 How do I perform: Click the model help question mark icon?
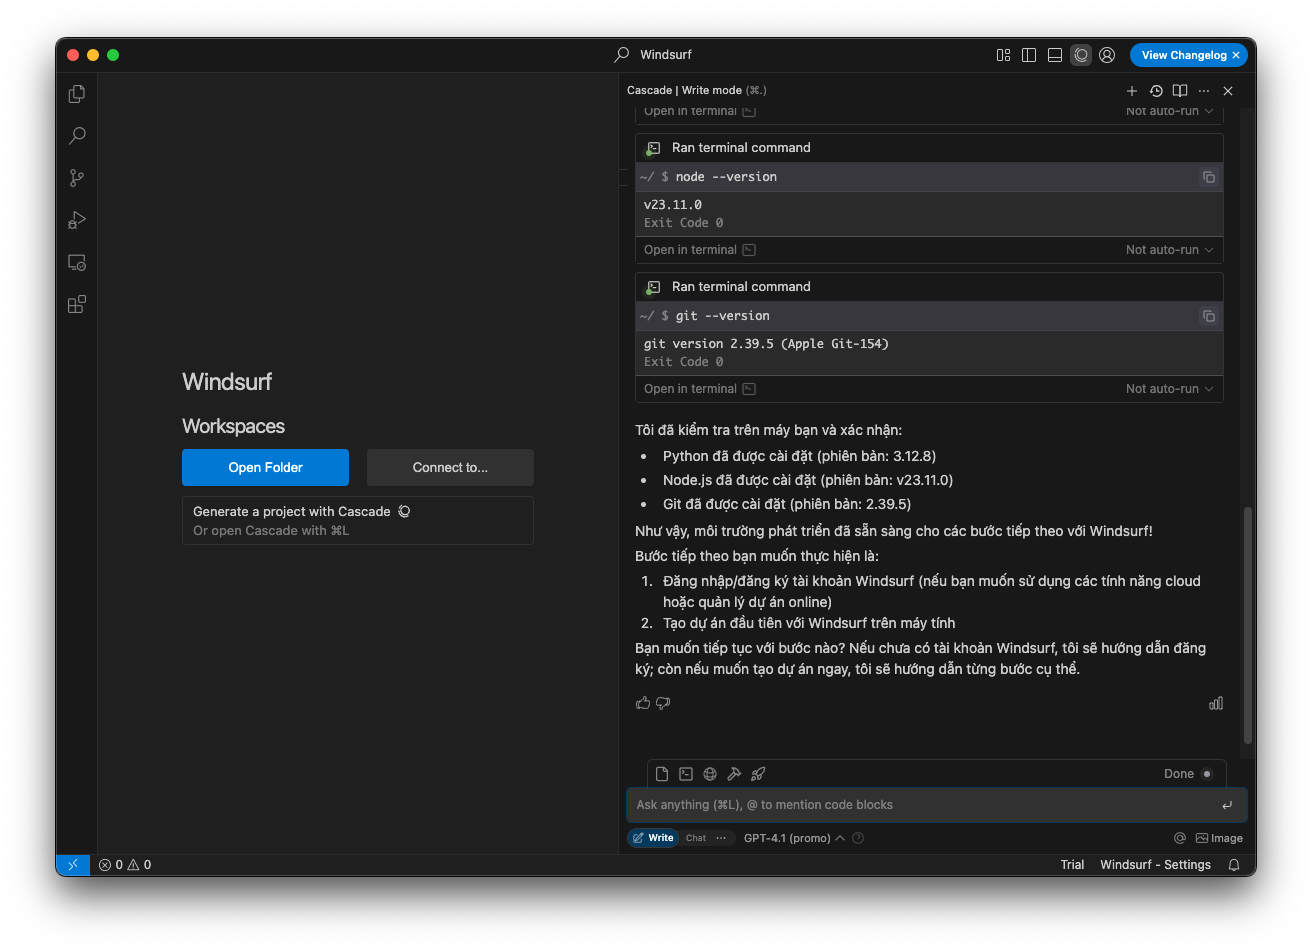pyautogui.click(x=858, y=838)
